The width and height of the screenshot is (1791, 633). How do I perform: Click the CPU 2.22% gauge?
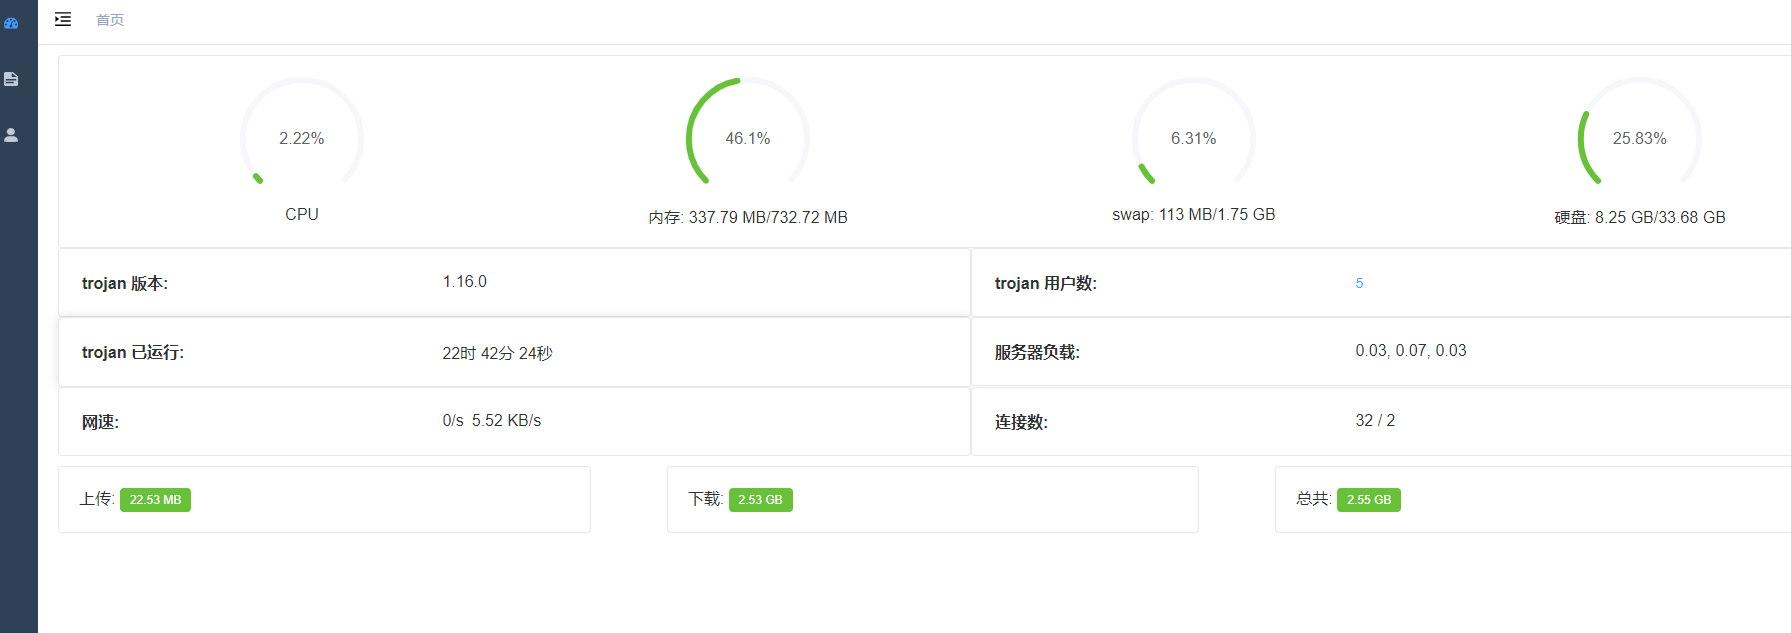coord(301,138)
